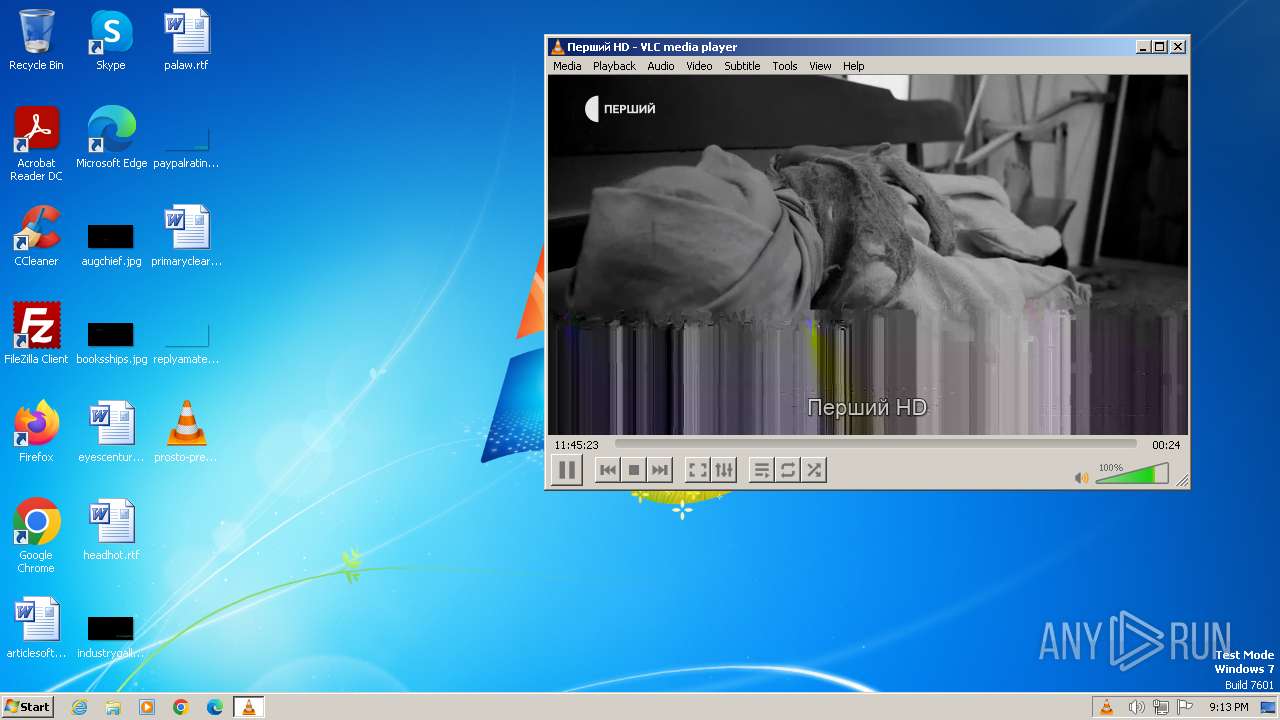Open the Video menu
Screen dimensions: 1280x720
[699, 66]
